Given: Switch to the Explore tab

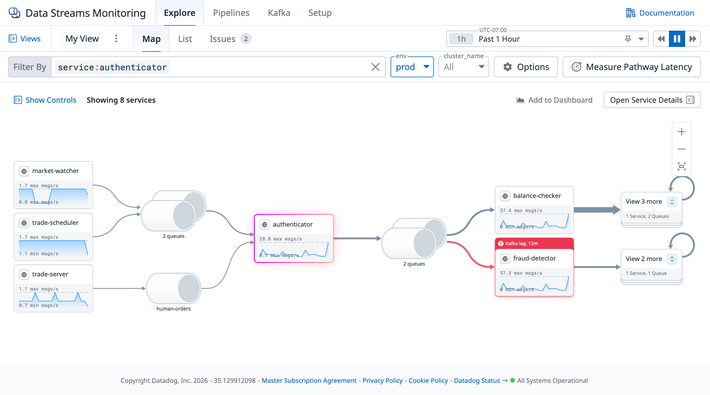Looking at the screenshot, I should 179,13.
